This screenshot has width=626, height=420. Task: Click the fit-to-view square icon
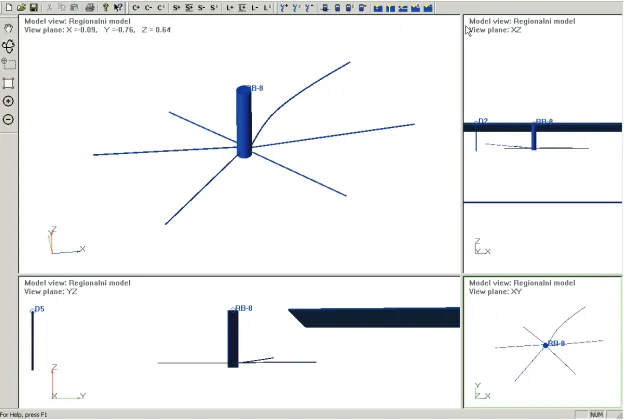(x=8, y=83)
